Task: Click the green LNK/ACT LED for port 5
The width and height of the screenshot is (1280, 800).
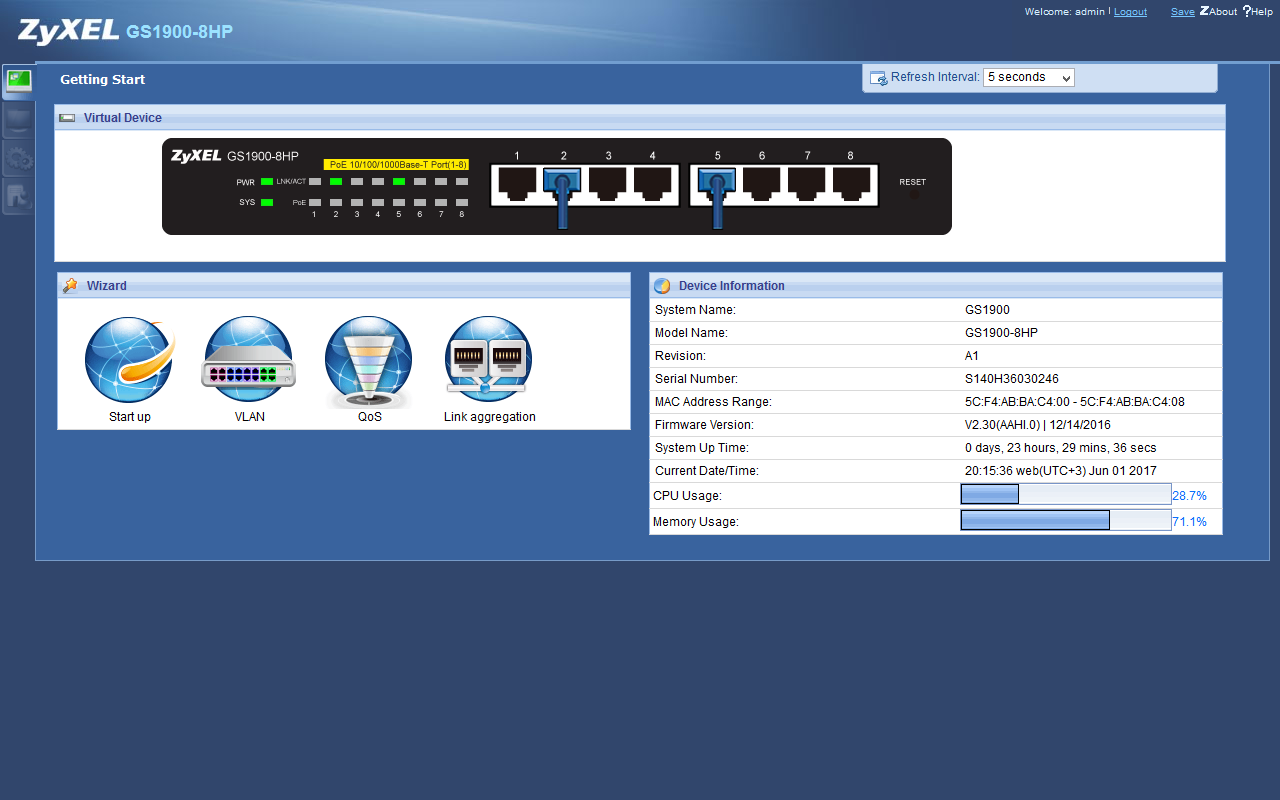Action: point(399,181)
